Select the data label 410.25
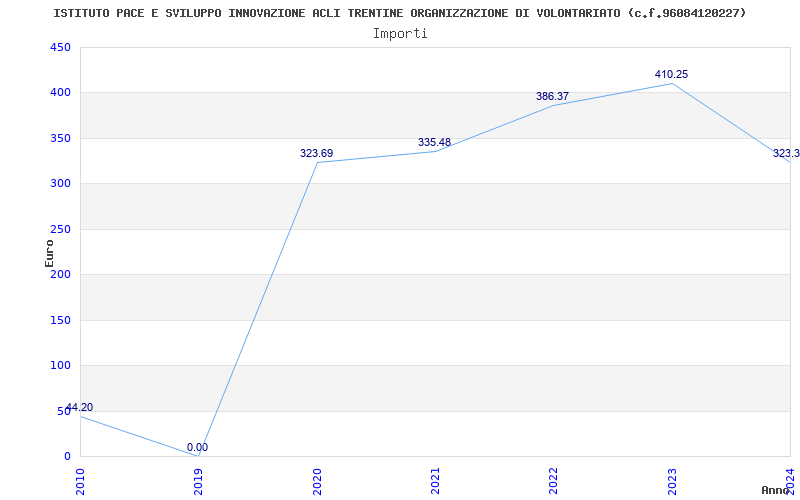The width and height of the screenshot is (800, 500). click(671, 74)
